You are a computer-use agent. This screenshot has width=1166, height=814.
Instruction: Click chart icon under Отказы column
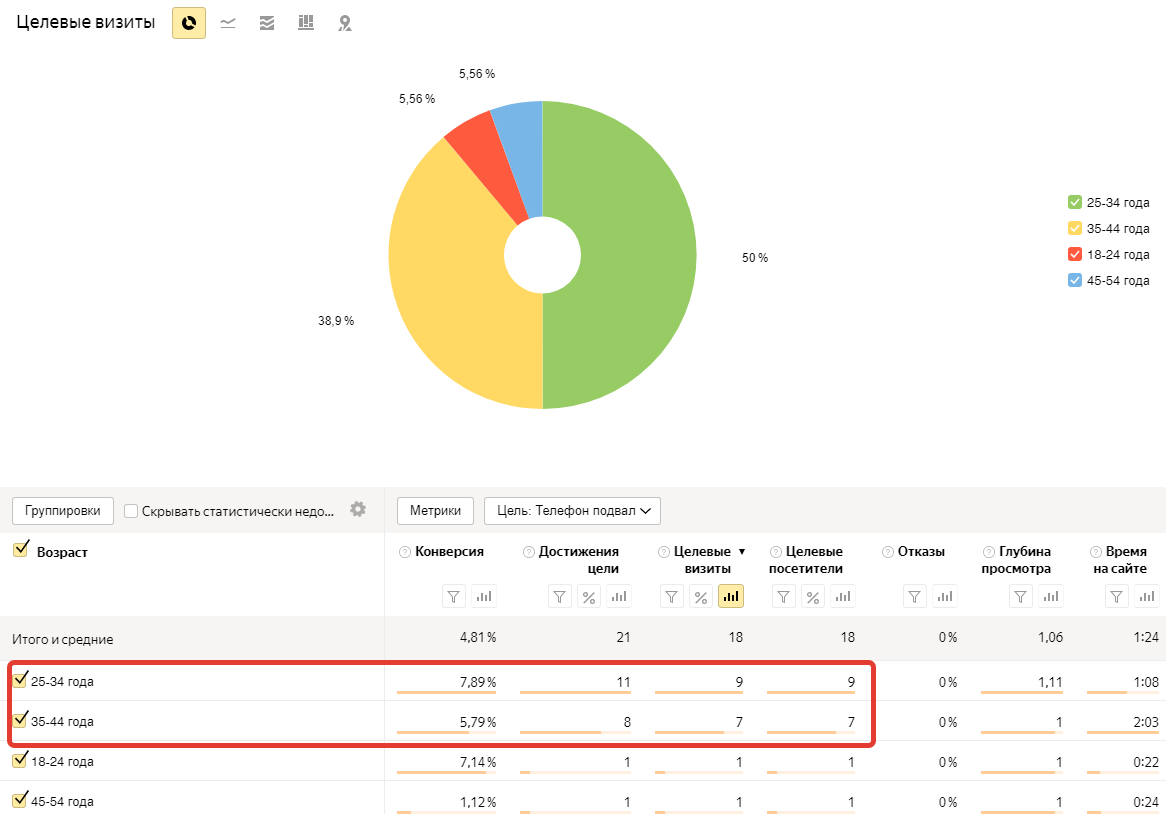(x=945, y=596)
